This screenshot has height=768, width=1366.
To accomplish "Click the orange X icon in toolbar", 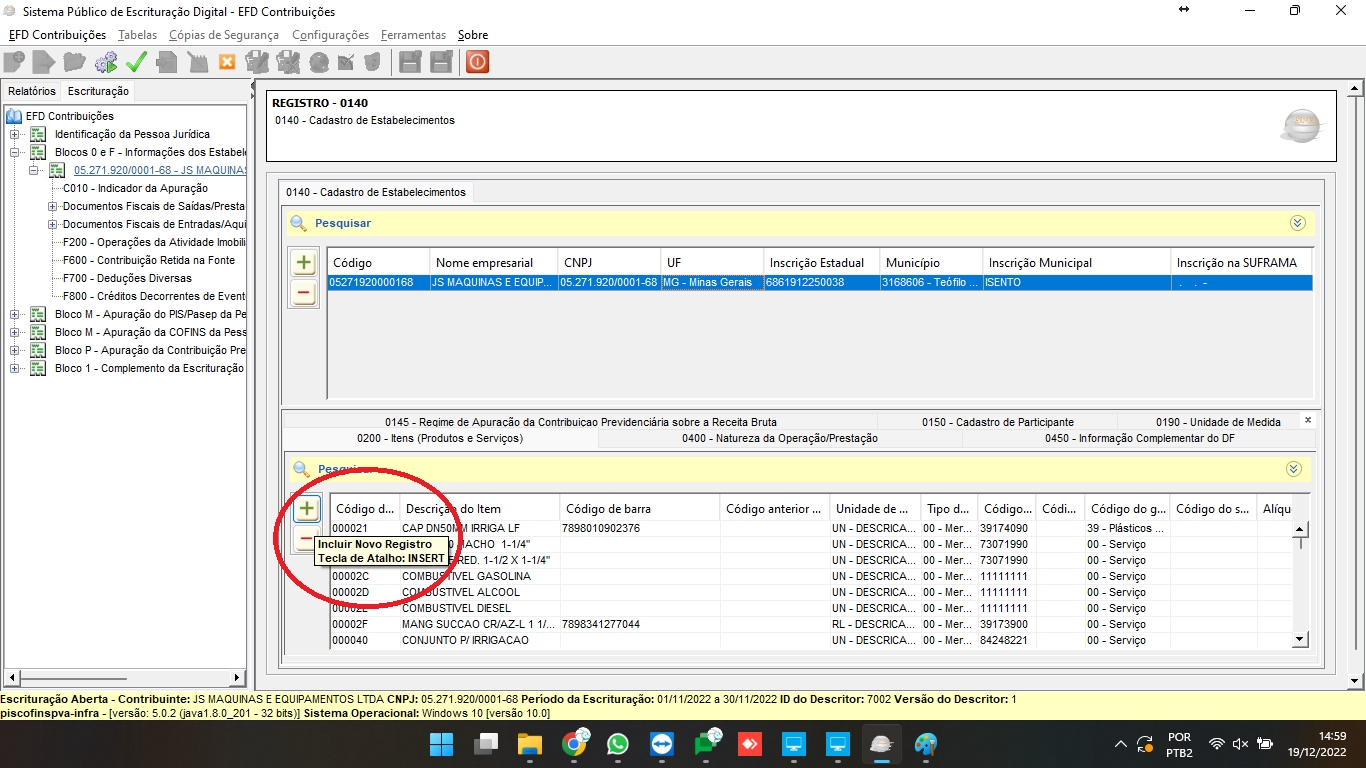I will 227,62.
